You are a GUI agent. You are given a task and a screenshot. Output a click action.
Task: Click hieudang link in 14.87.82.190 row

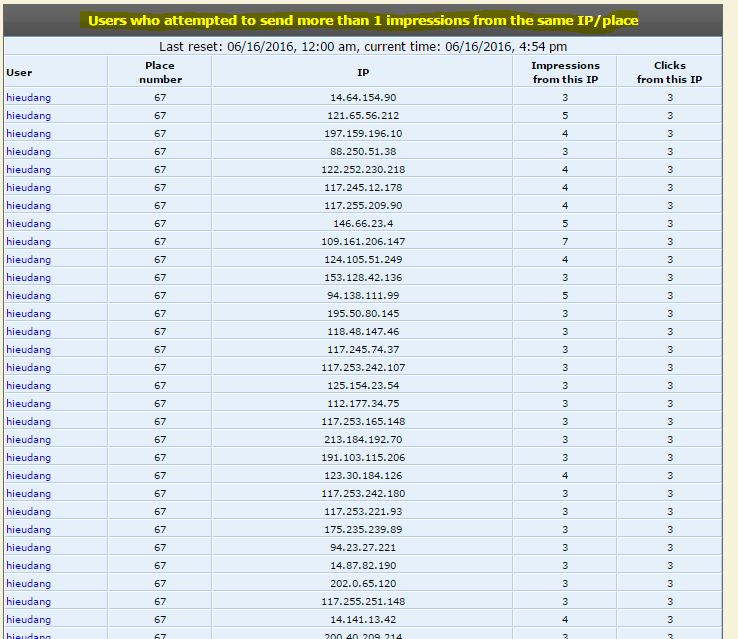coord(28,566)
